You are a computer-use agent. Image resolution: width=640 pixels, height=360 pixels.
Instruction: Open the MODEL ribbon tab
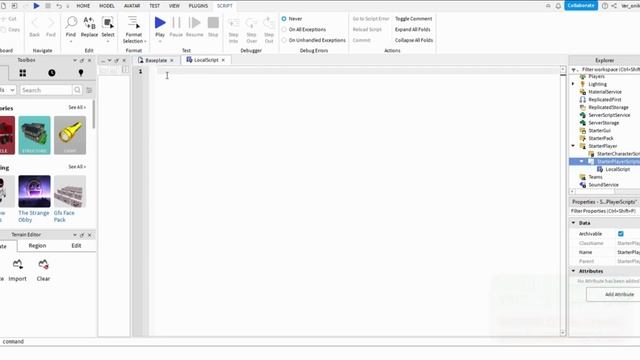pyautogui.click(x=107, y=6)
